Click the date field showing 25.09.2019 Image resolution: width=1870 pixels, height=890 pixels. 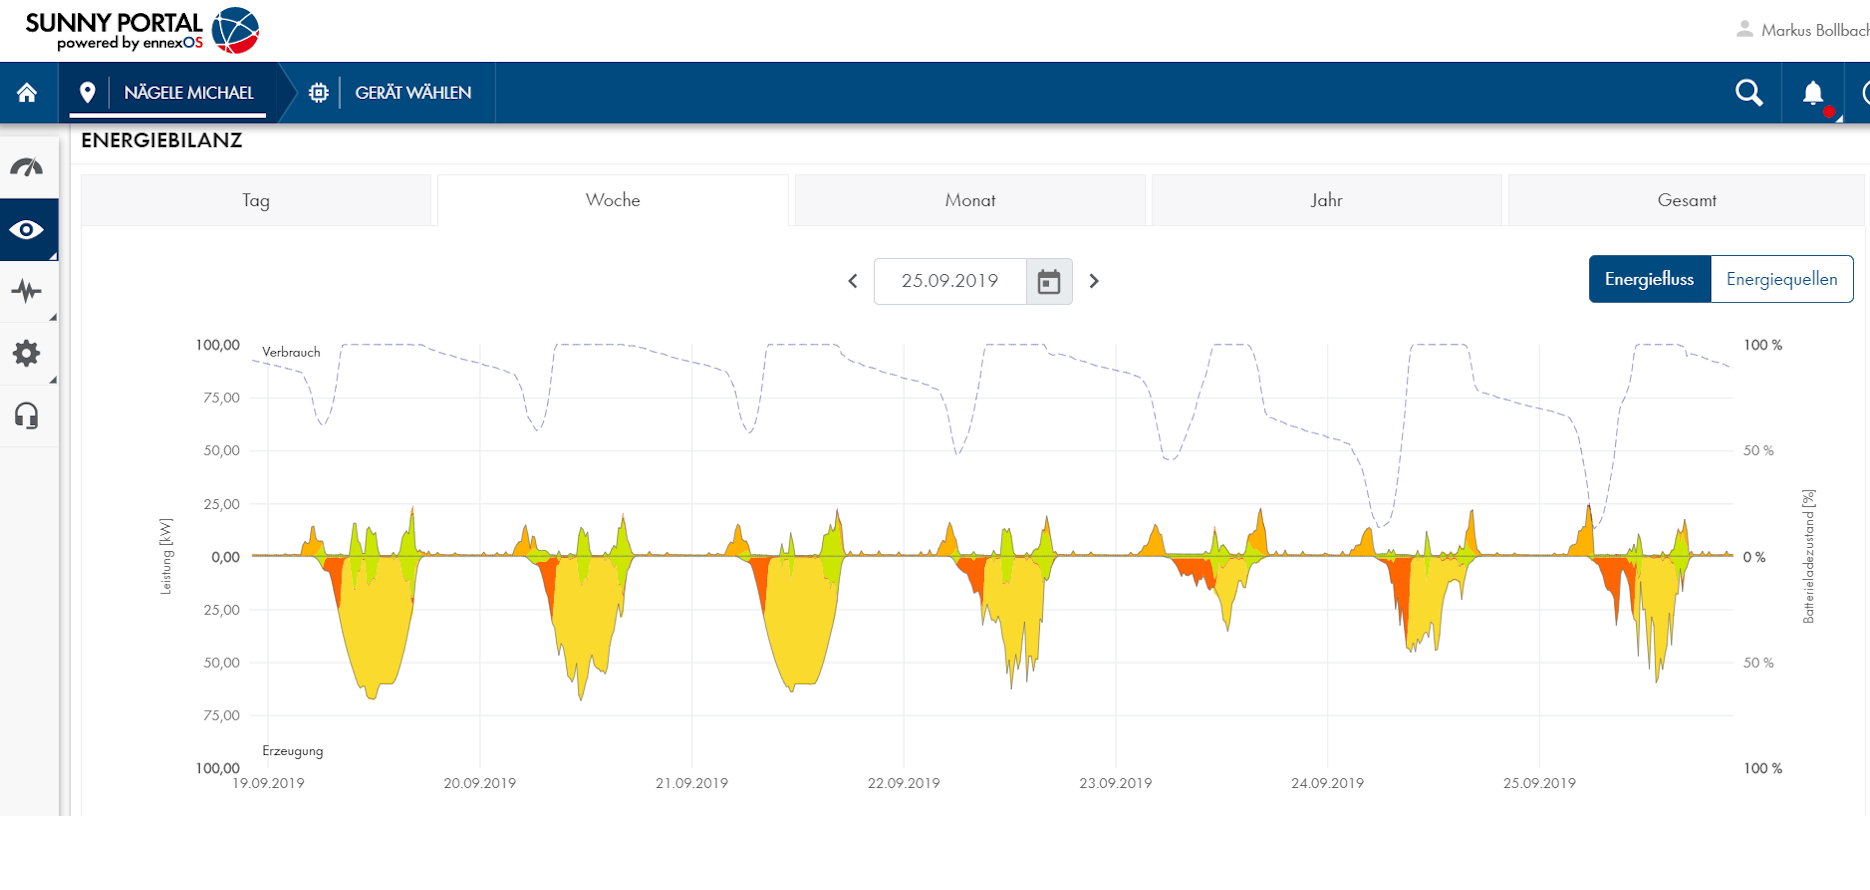[949, 282]
